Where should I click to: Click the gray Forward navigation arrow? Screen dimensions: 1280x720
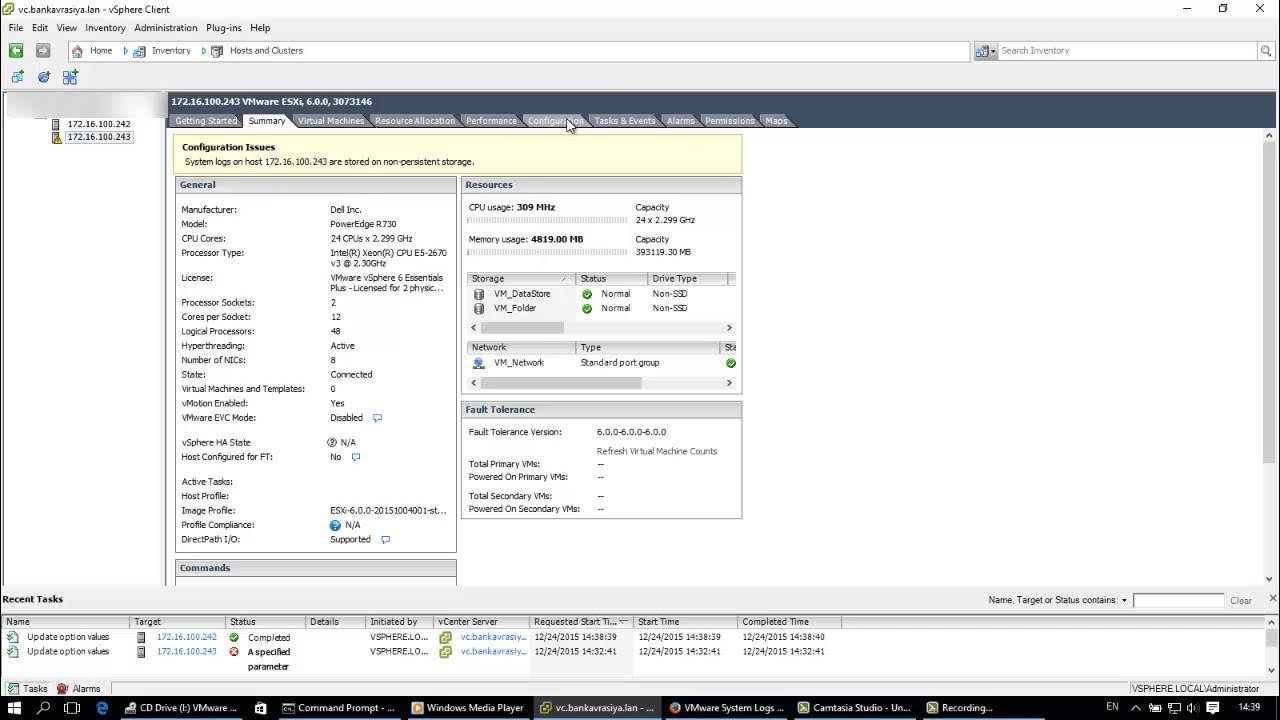point(43,50)
